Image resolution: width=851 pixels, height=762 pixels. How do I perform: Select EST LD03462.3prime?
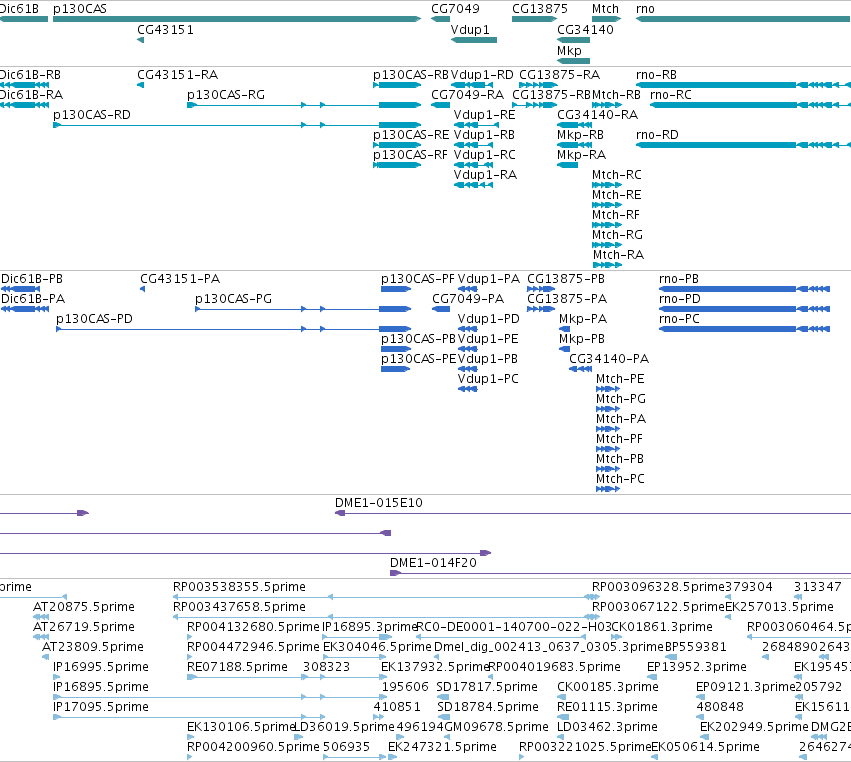(607, 727)
